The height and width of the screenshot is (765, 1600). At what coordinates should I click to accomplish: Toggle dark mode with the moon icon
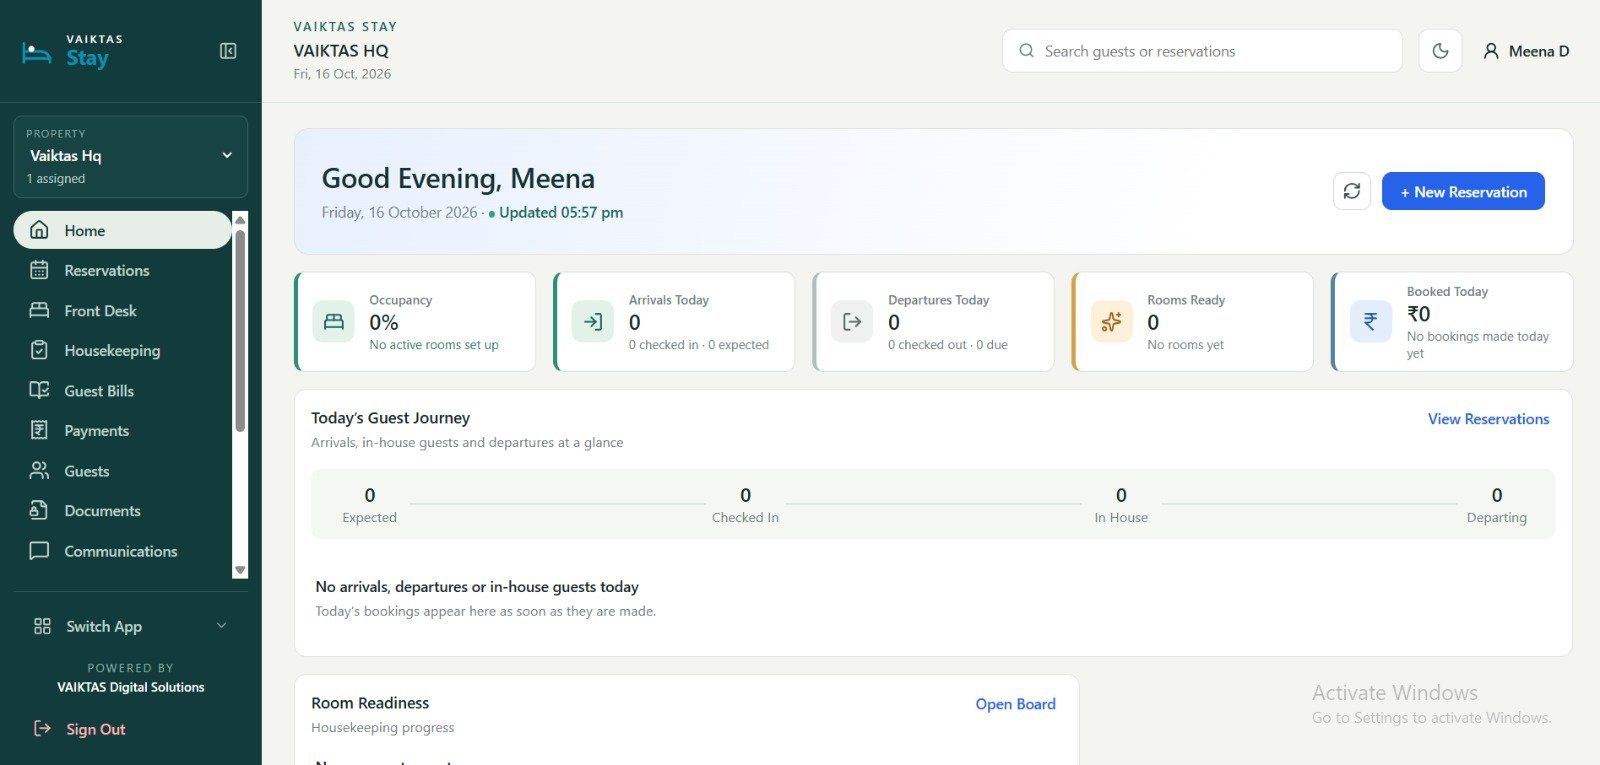click(1440, 51)
